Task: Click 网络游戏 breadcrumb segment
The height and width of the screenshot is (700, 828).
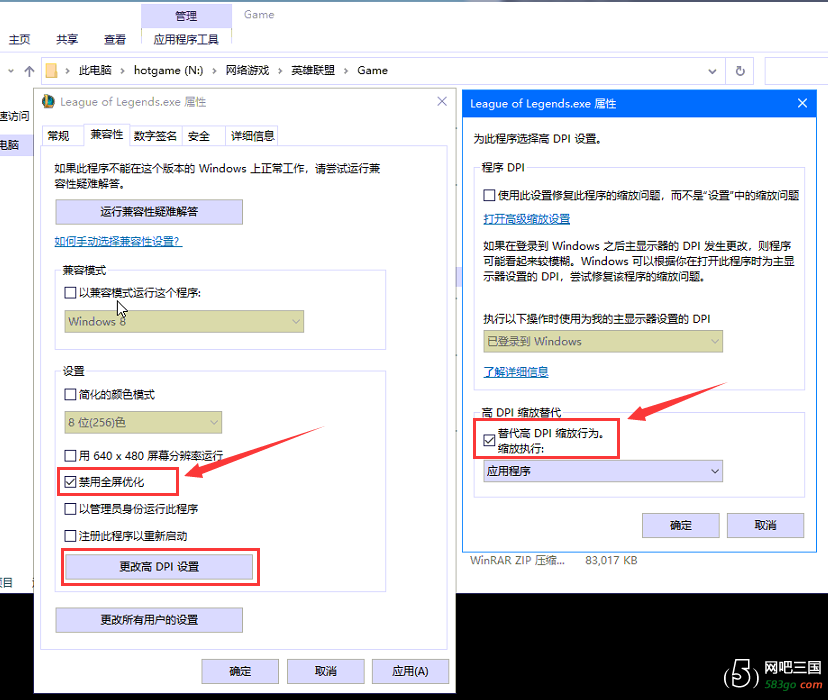Action: tap(247, 70)
